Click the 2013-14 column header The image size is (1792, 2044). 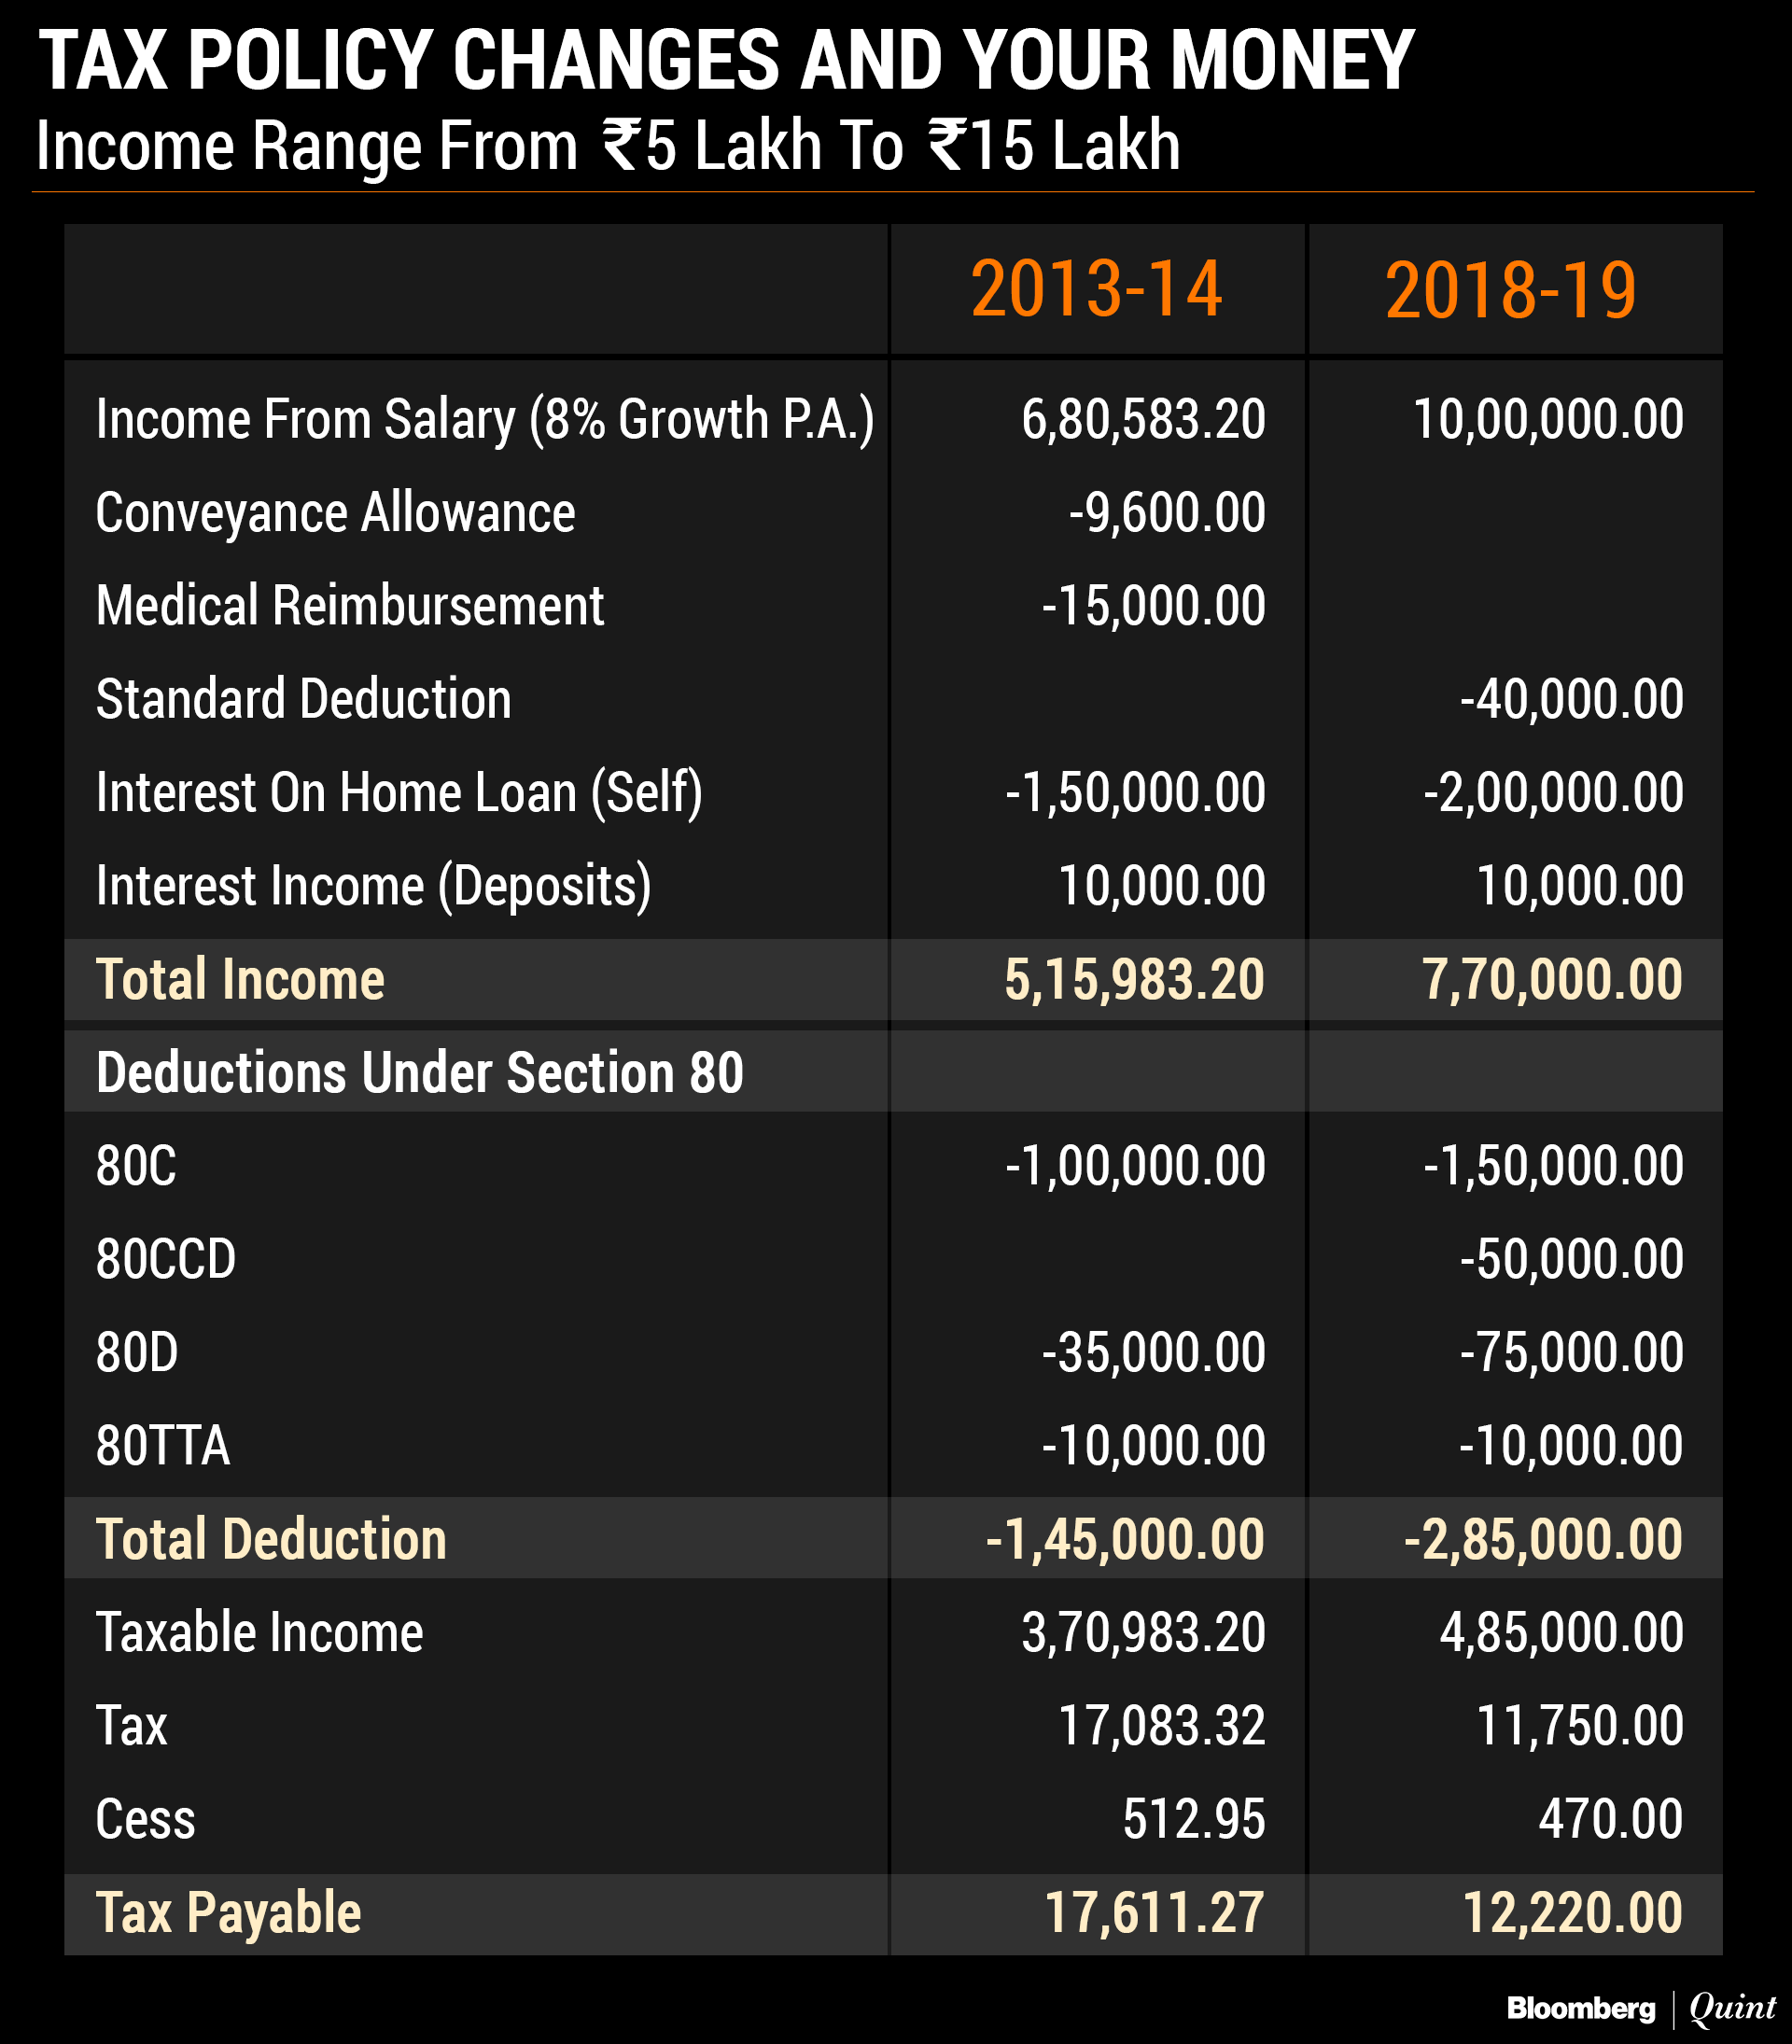coord(1096,290)
